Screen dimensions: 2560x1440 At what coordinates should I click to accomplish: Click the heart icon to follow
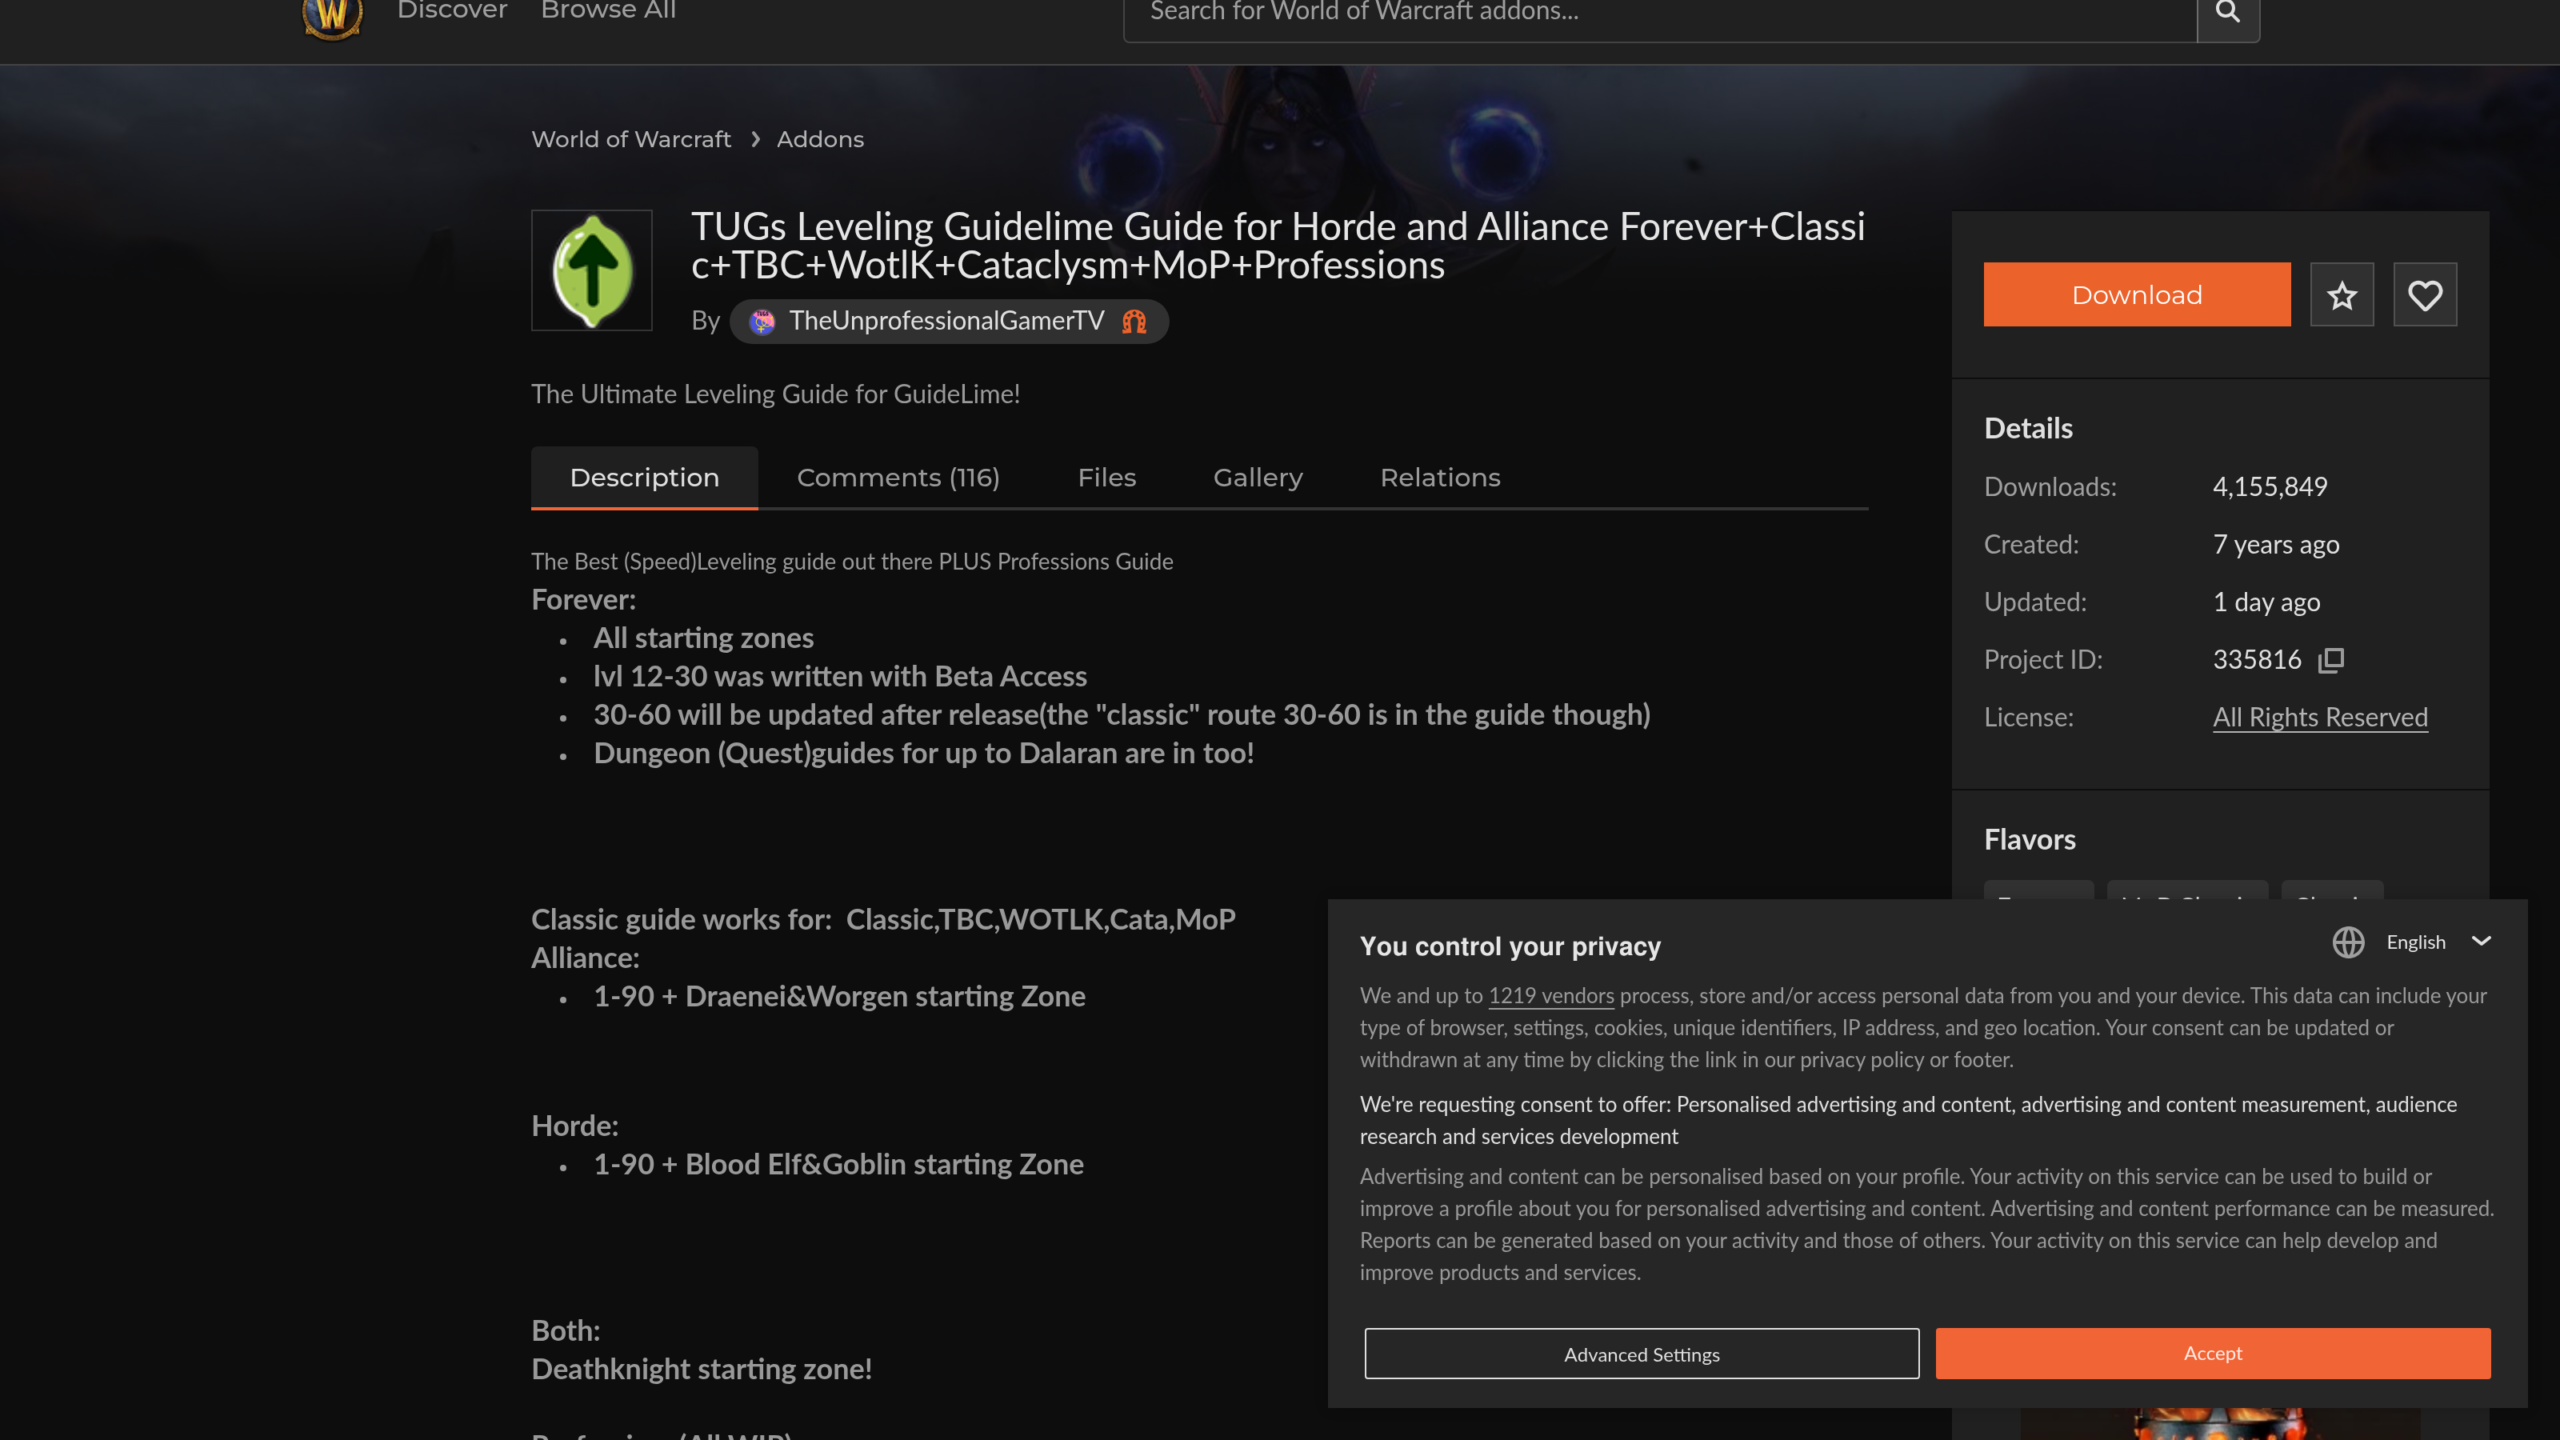coord(2425,295)
